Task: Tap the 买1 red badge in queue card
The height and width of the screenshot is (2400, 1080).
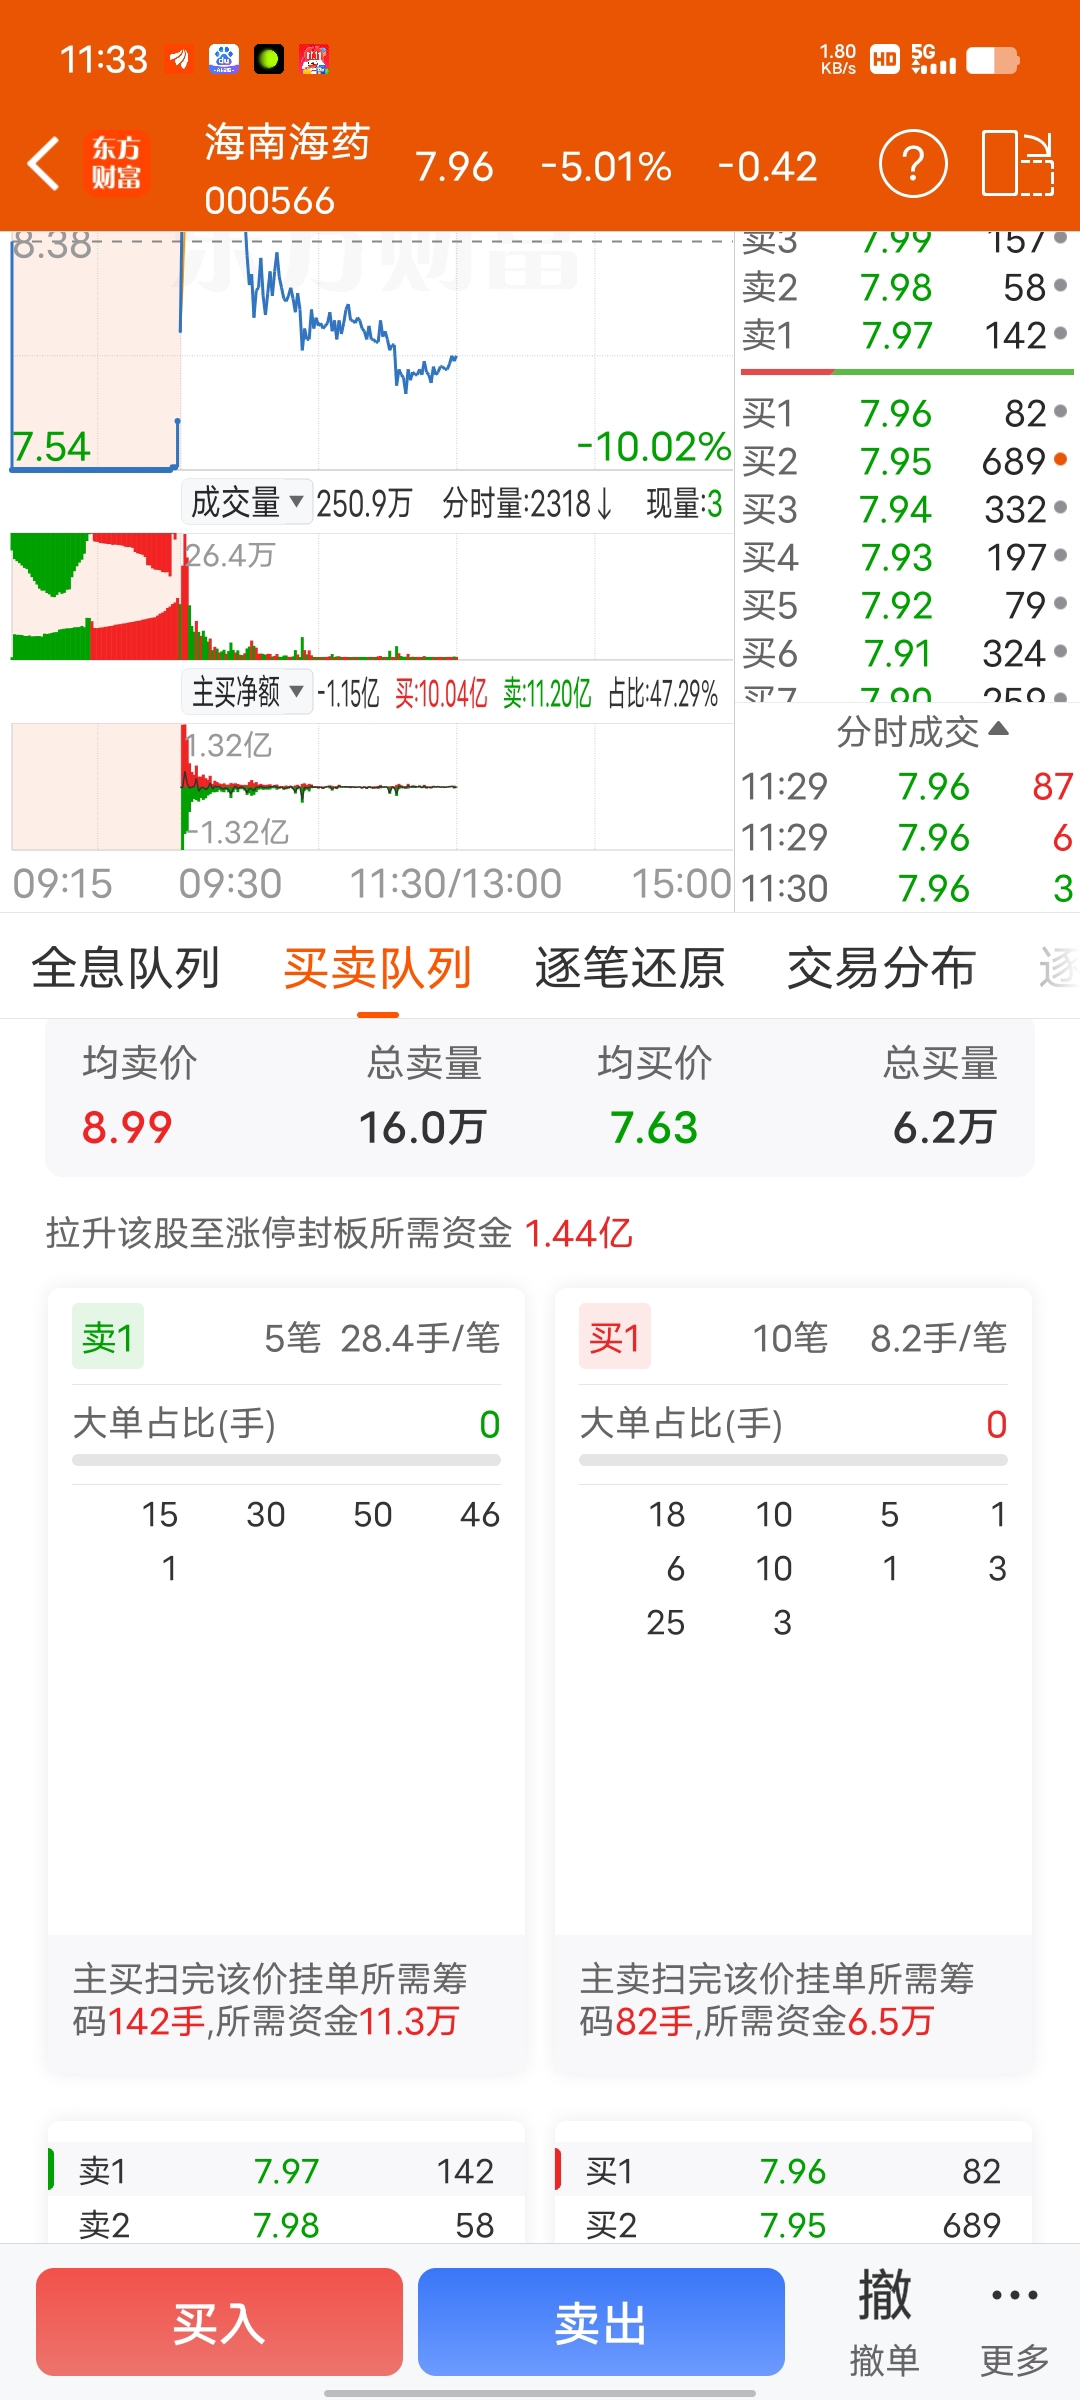Action: (615, 1336)
